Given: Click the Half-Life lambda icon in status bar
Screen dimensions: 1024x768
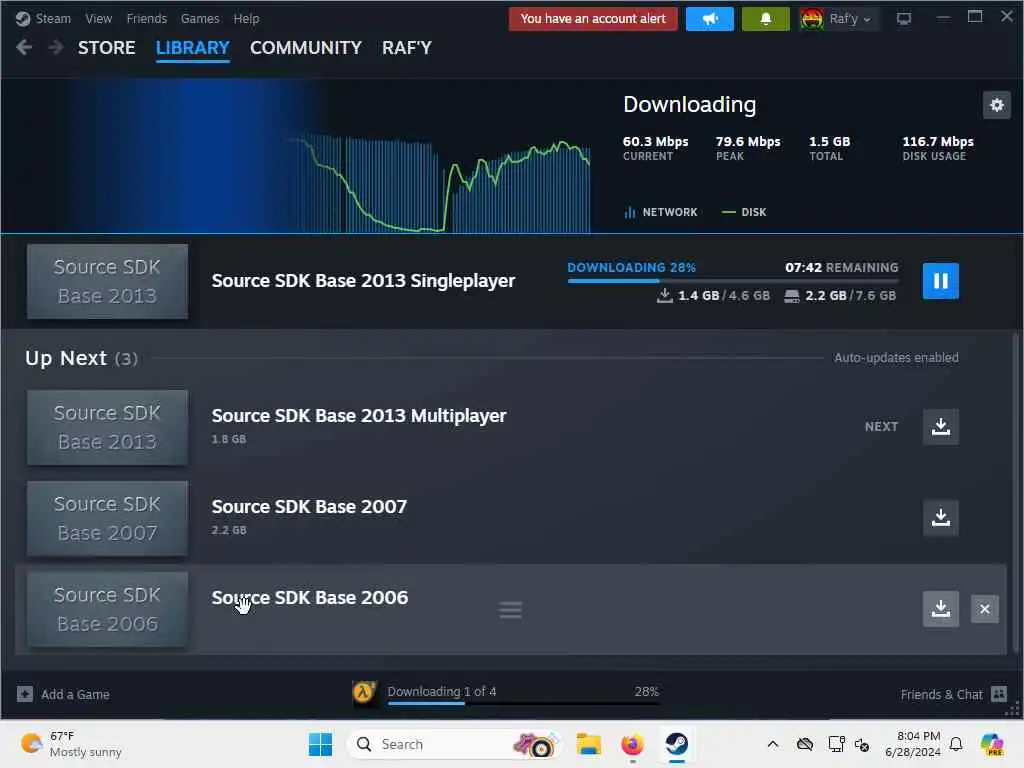Looking at the screenshot, I should [364, 693].
